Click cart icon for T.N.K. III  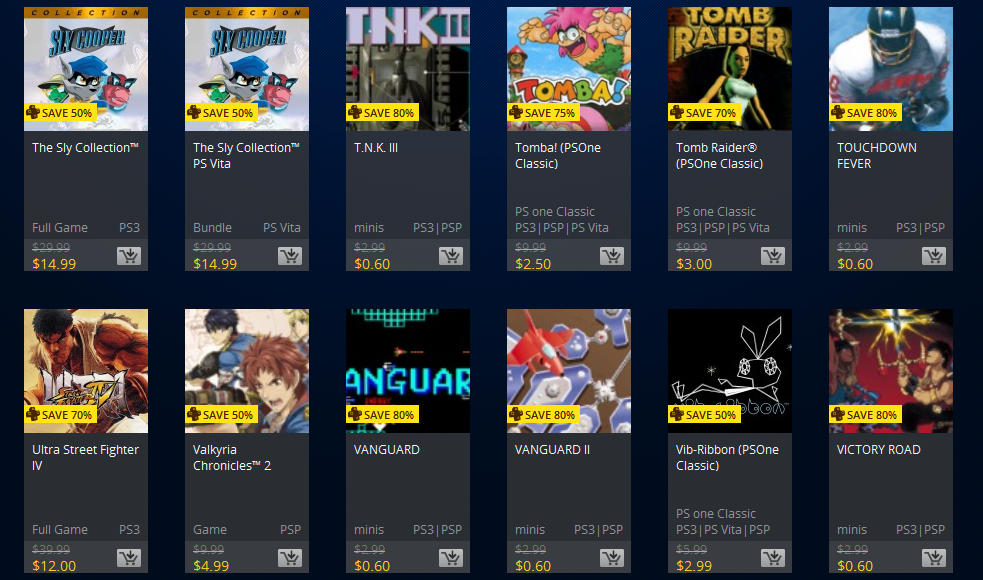451,256
